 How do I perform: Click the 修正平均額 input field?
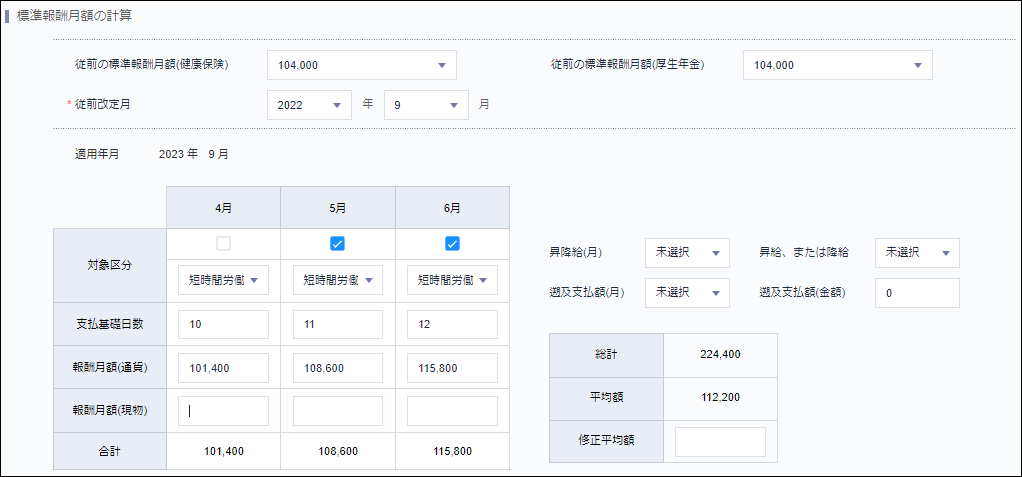[720, 442]
